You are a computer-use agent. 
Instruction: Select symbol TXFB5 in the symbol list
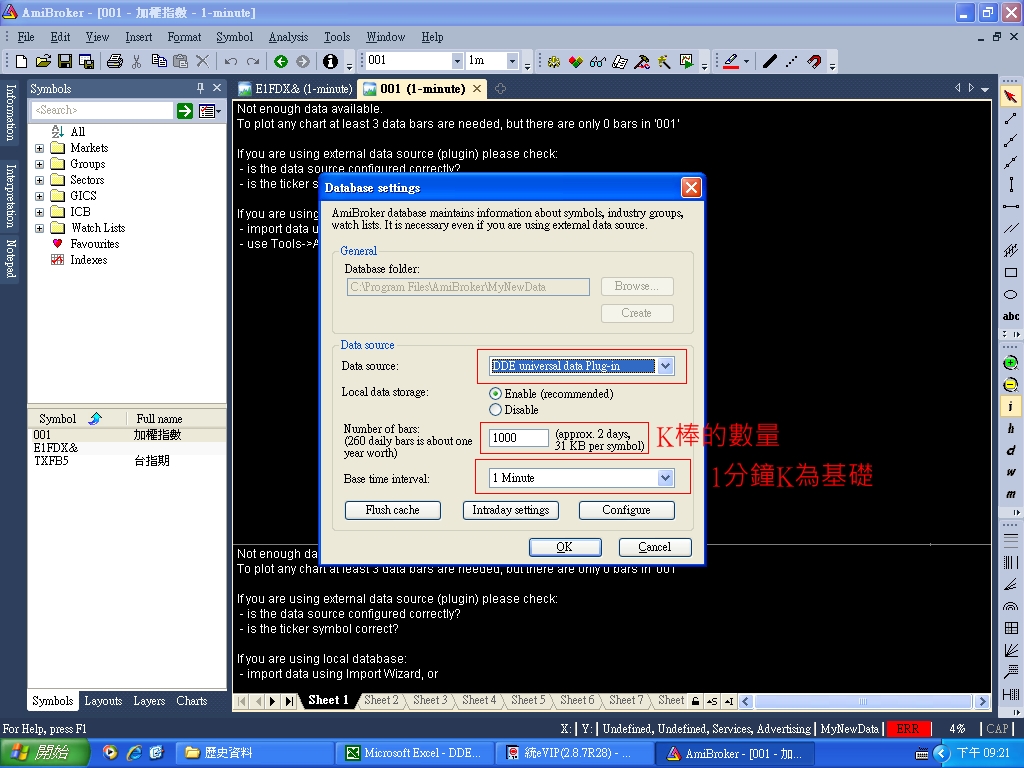[x=127, y=461]
